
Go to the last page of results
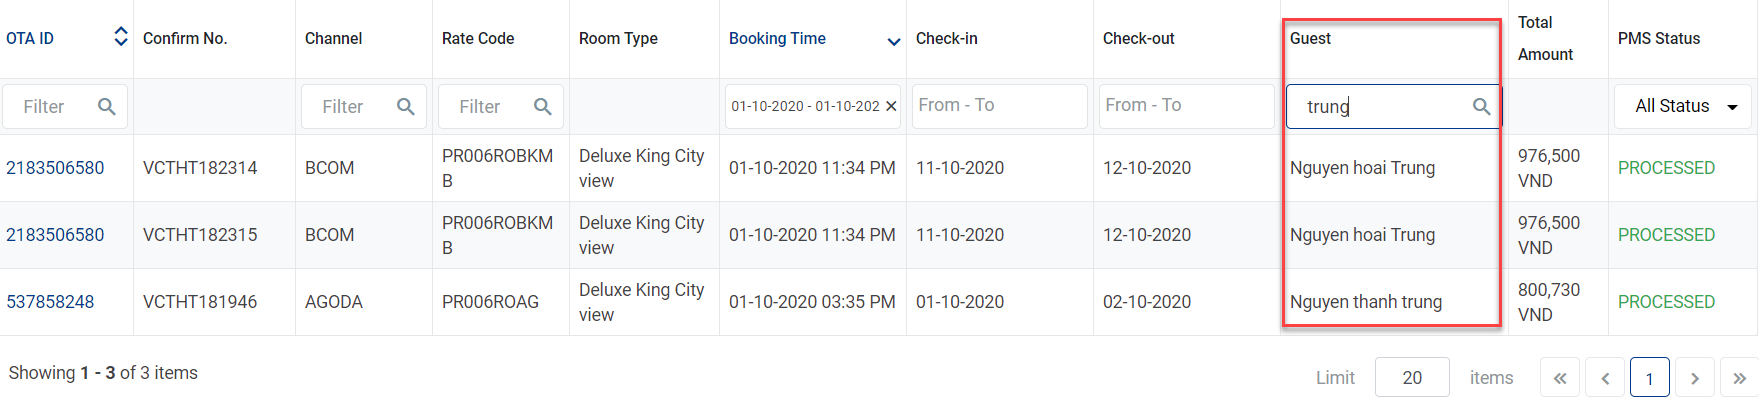(x=1739, y=378)
